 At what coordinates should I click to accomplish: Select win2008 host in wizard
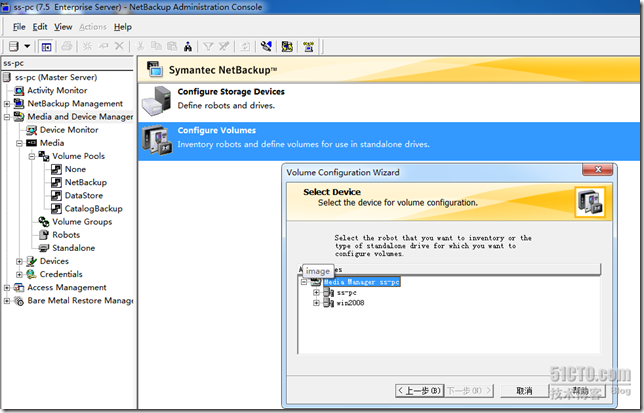[350, 303]
